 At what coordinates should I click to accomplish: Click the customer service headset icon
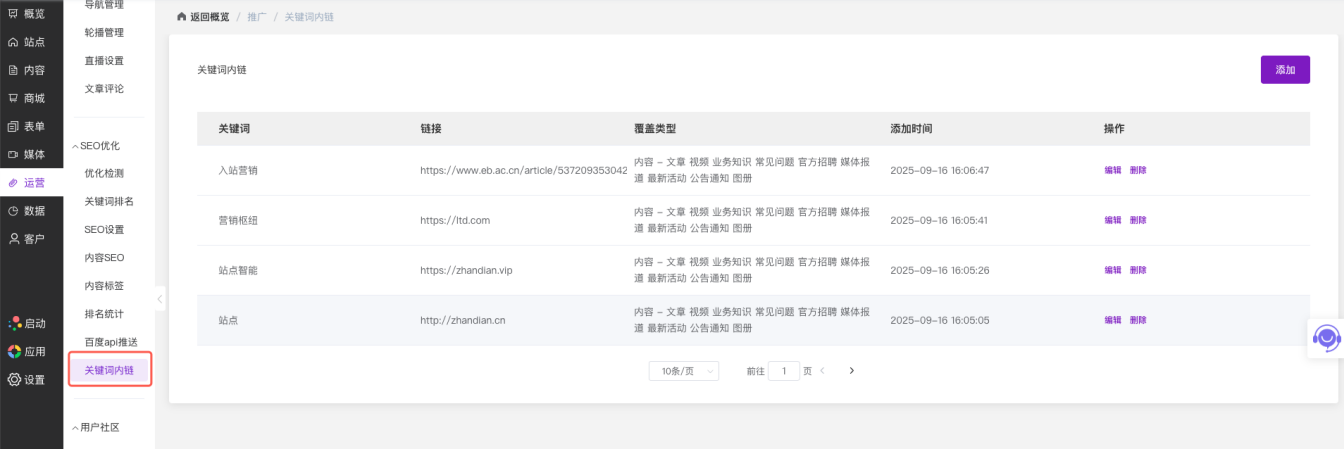[x=1326, y=339]
